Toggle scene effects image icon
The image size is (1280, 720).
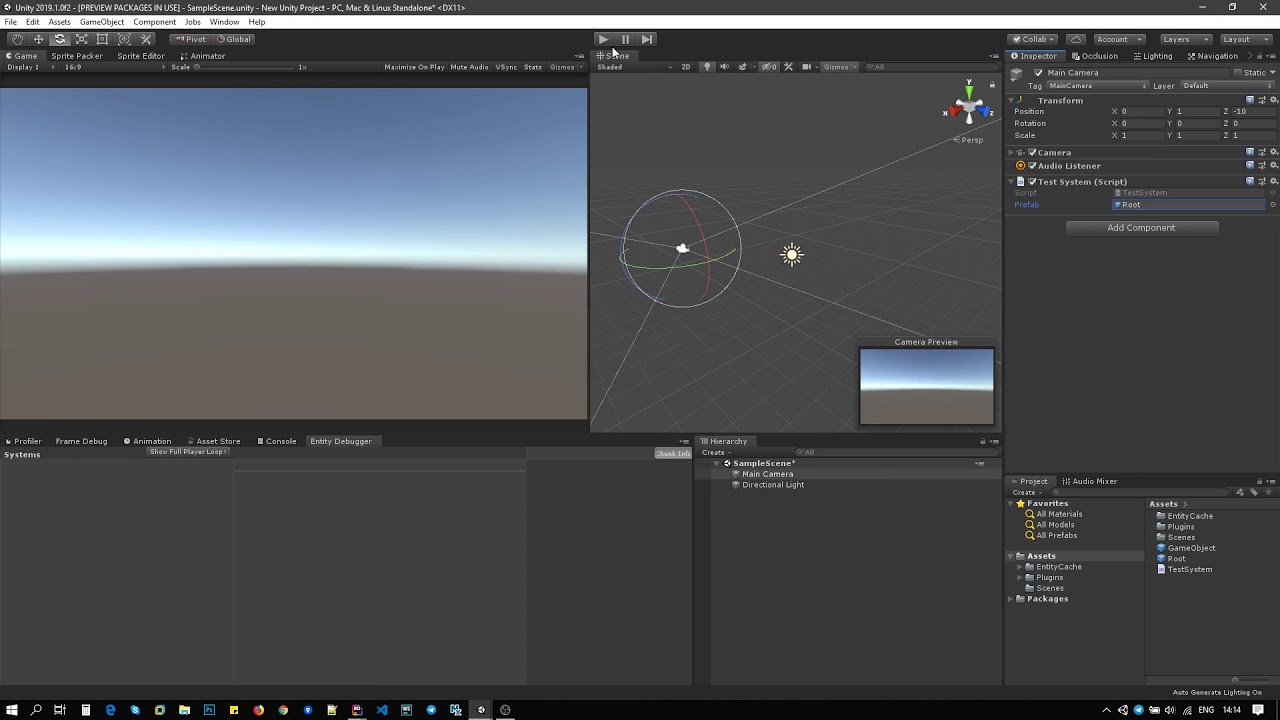(x=742, y=67)
